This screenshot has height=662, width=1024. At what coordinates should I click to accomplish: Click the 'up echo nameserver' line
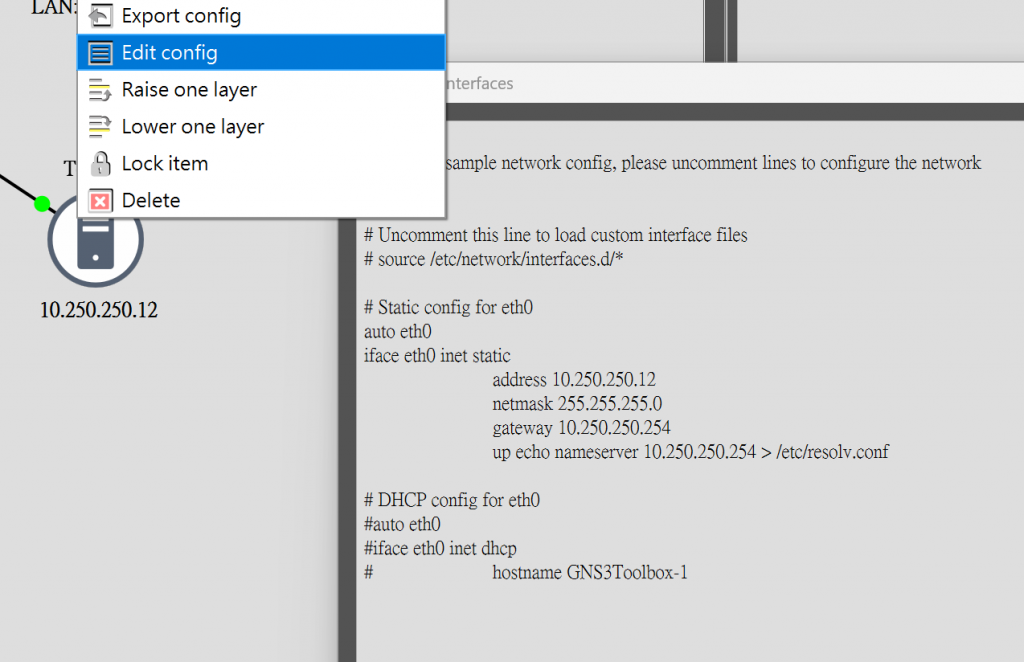690,452
